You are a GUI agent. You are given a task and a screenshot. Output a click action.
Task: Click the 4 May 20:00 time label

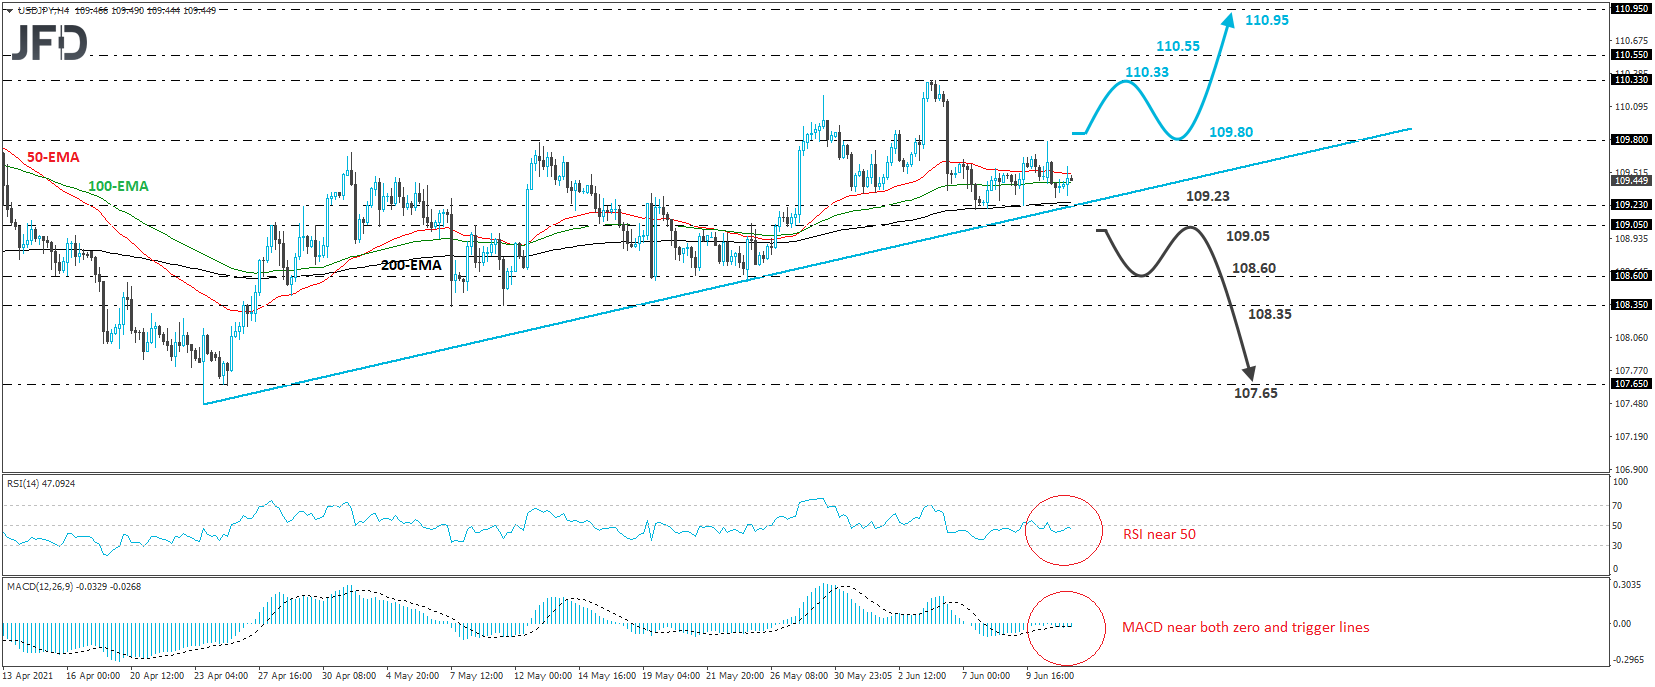[x=413, y=676]
